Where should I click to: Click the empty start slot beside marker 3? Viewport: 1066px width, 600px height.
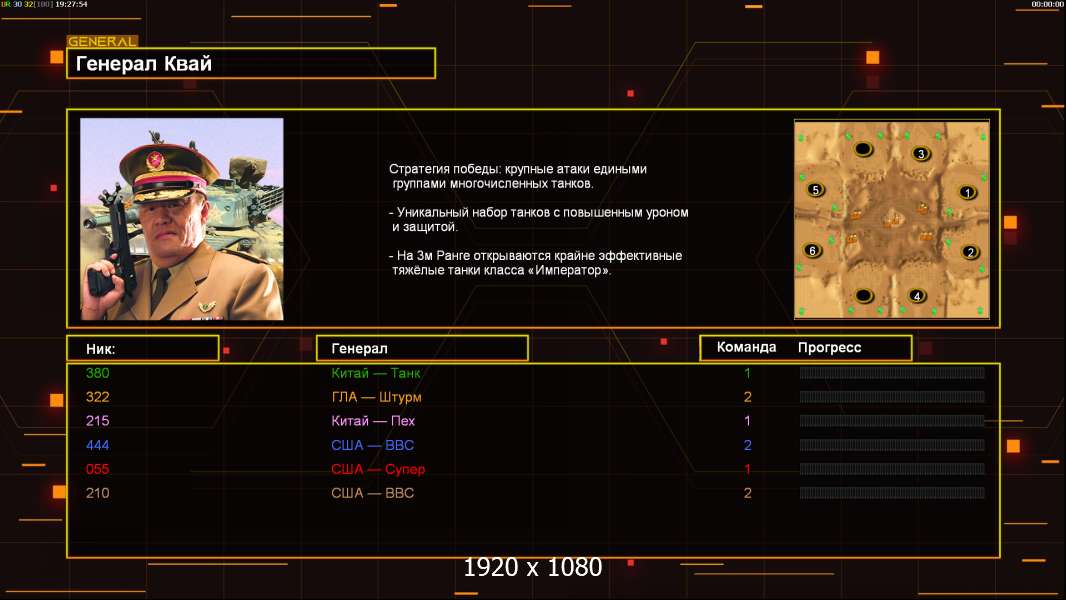pos(863,149)
